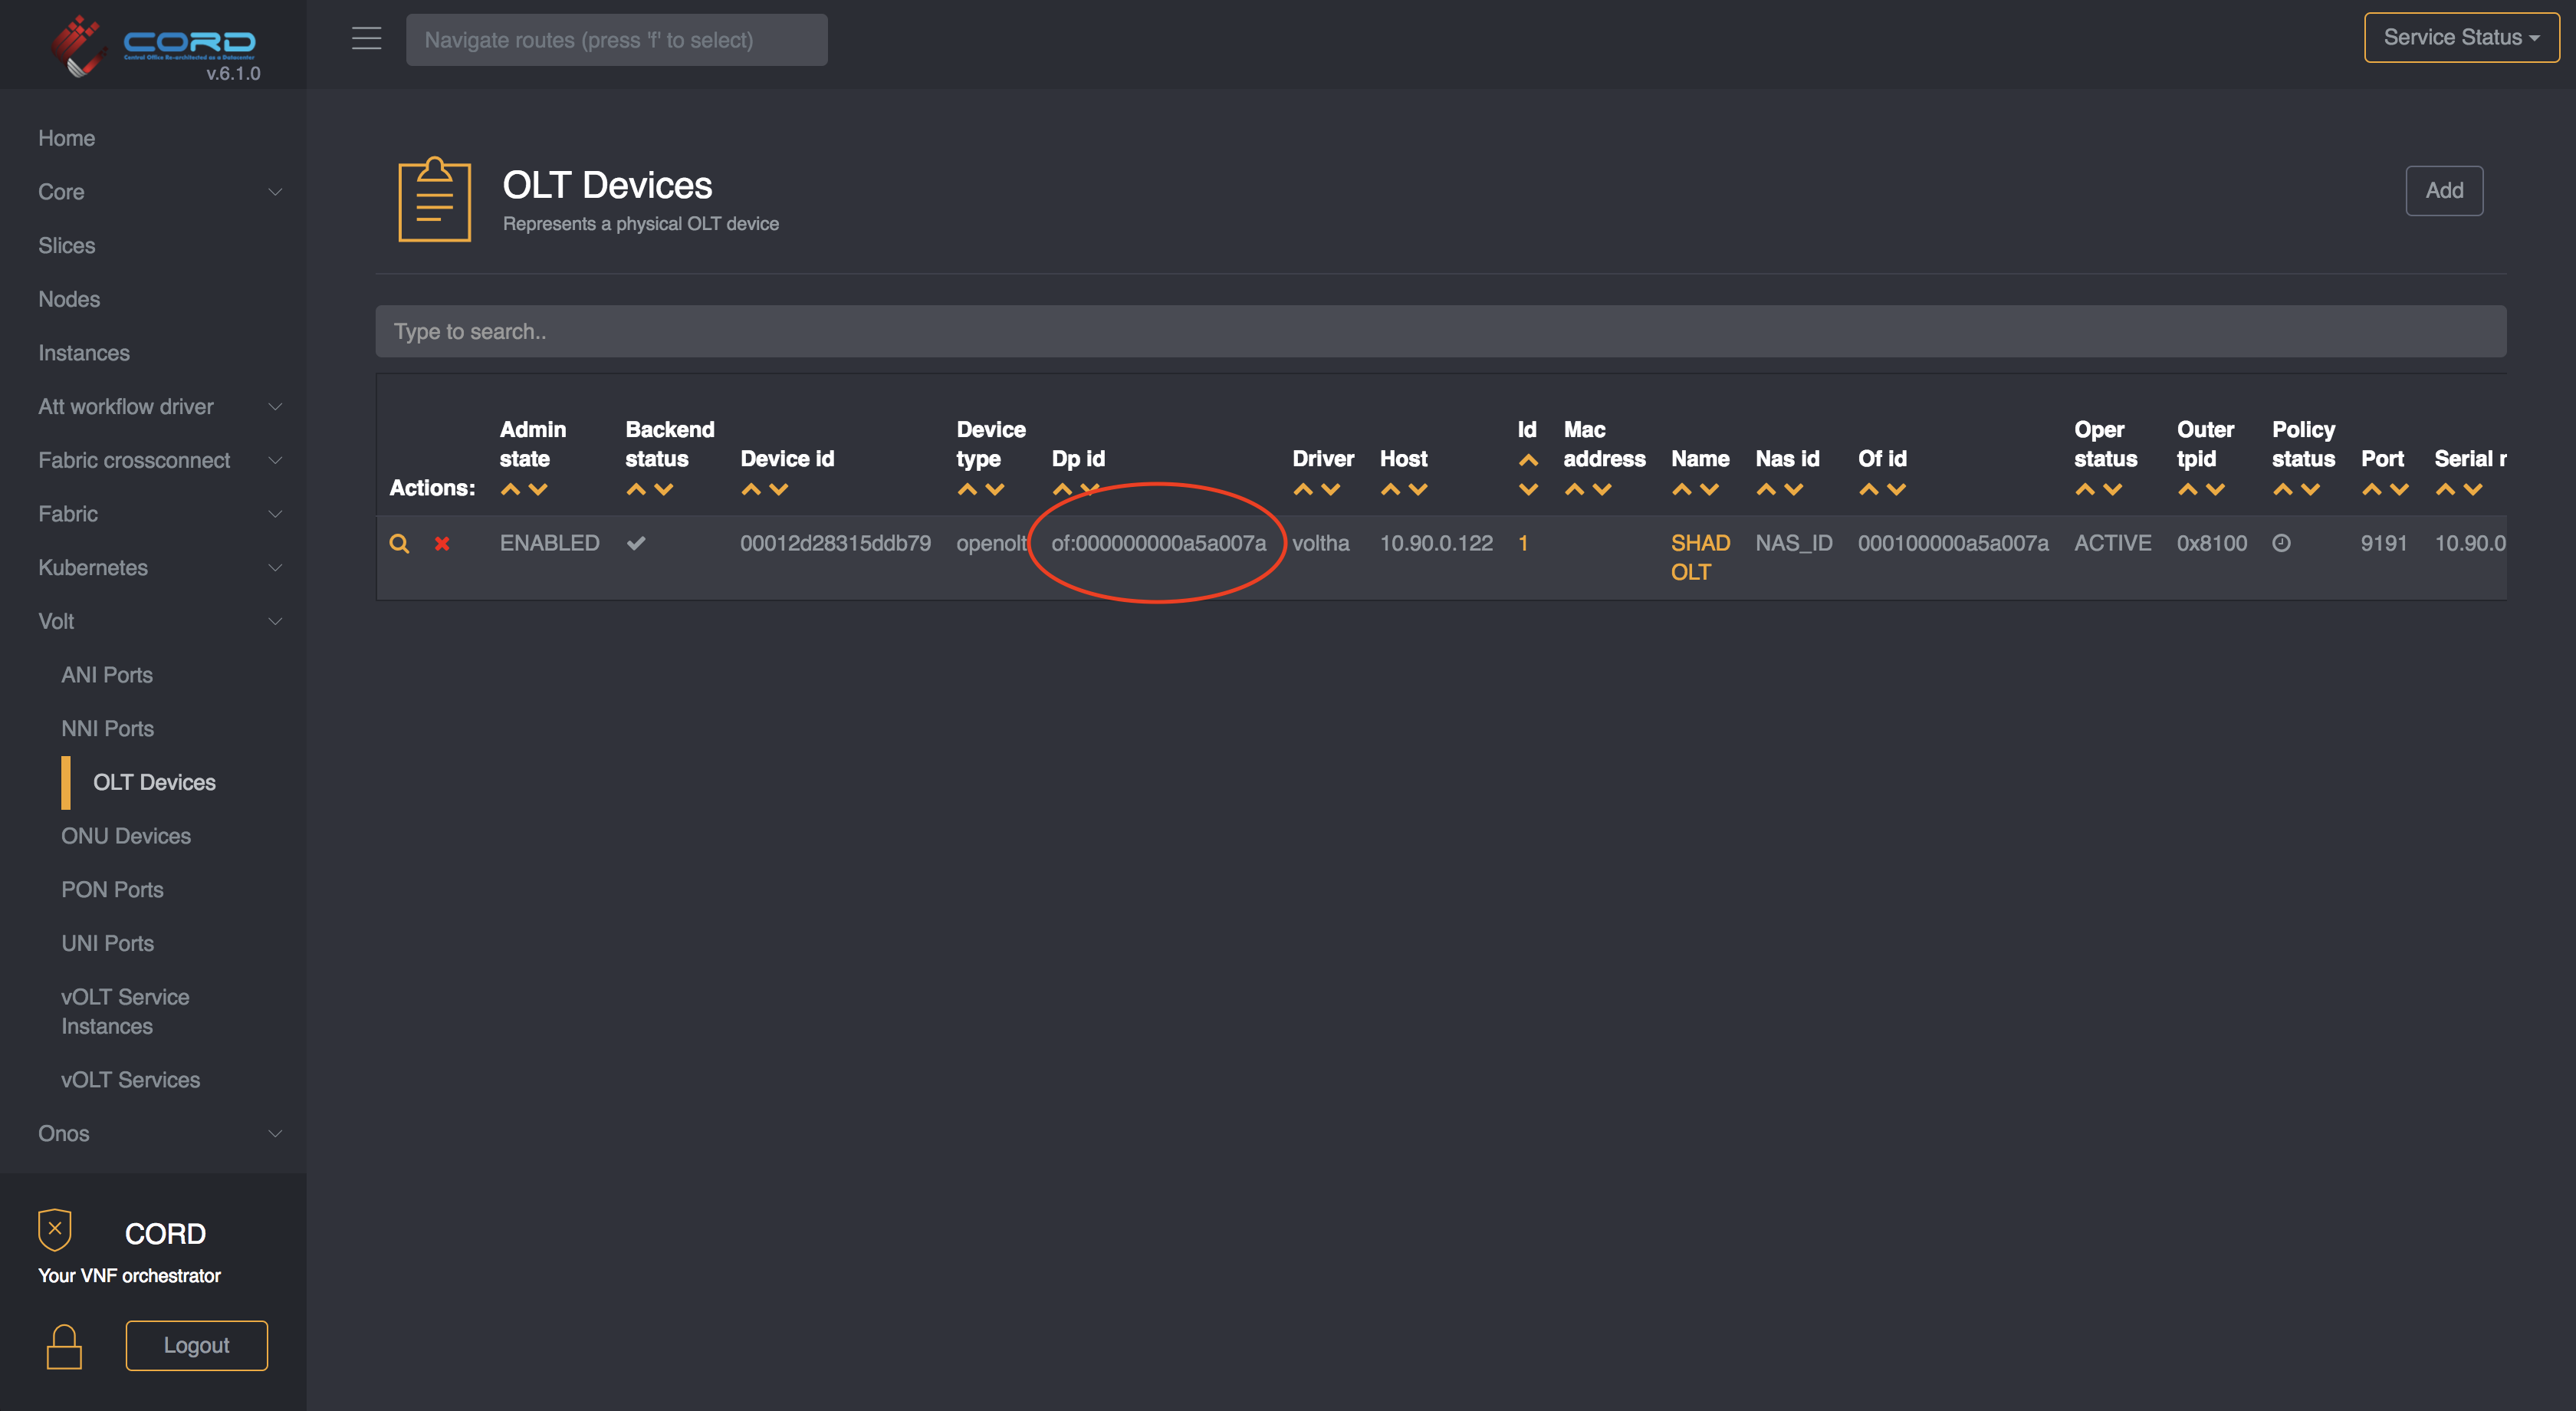Sort Backend status ascending
Viewport: 2576px width, 1411px height.
636,489
